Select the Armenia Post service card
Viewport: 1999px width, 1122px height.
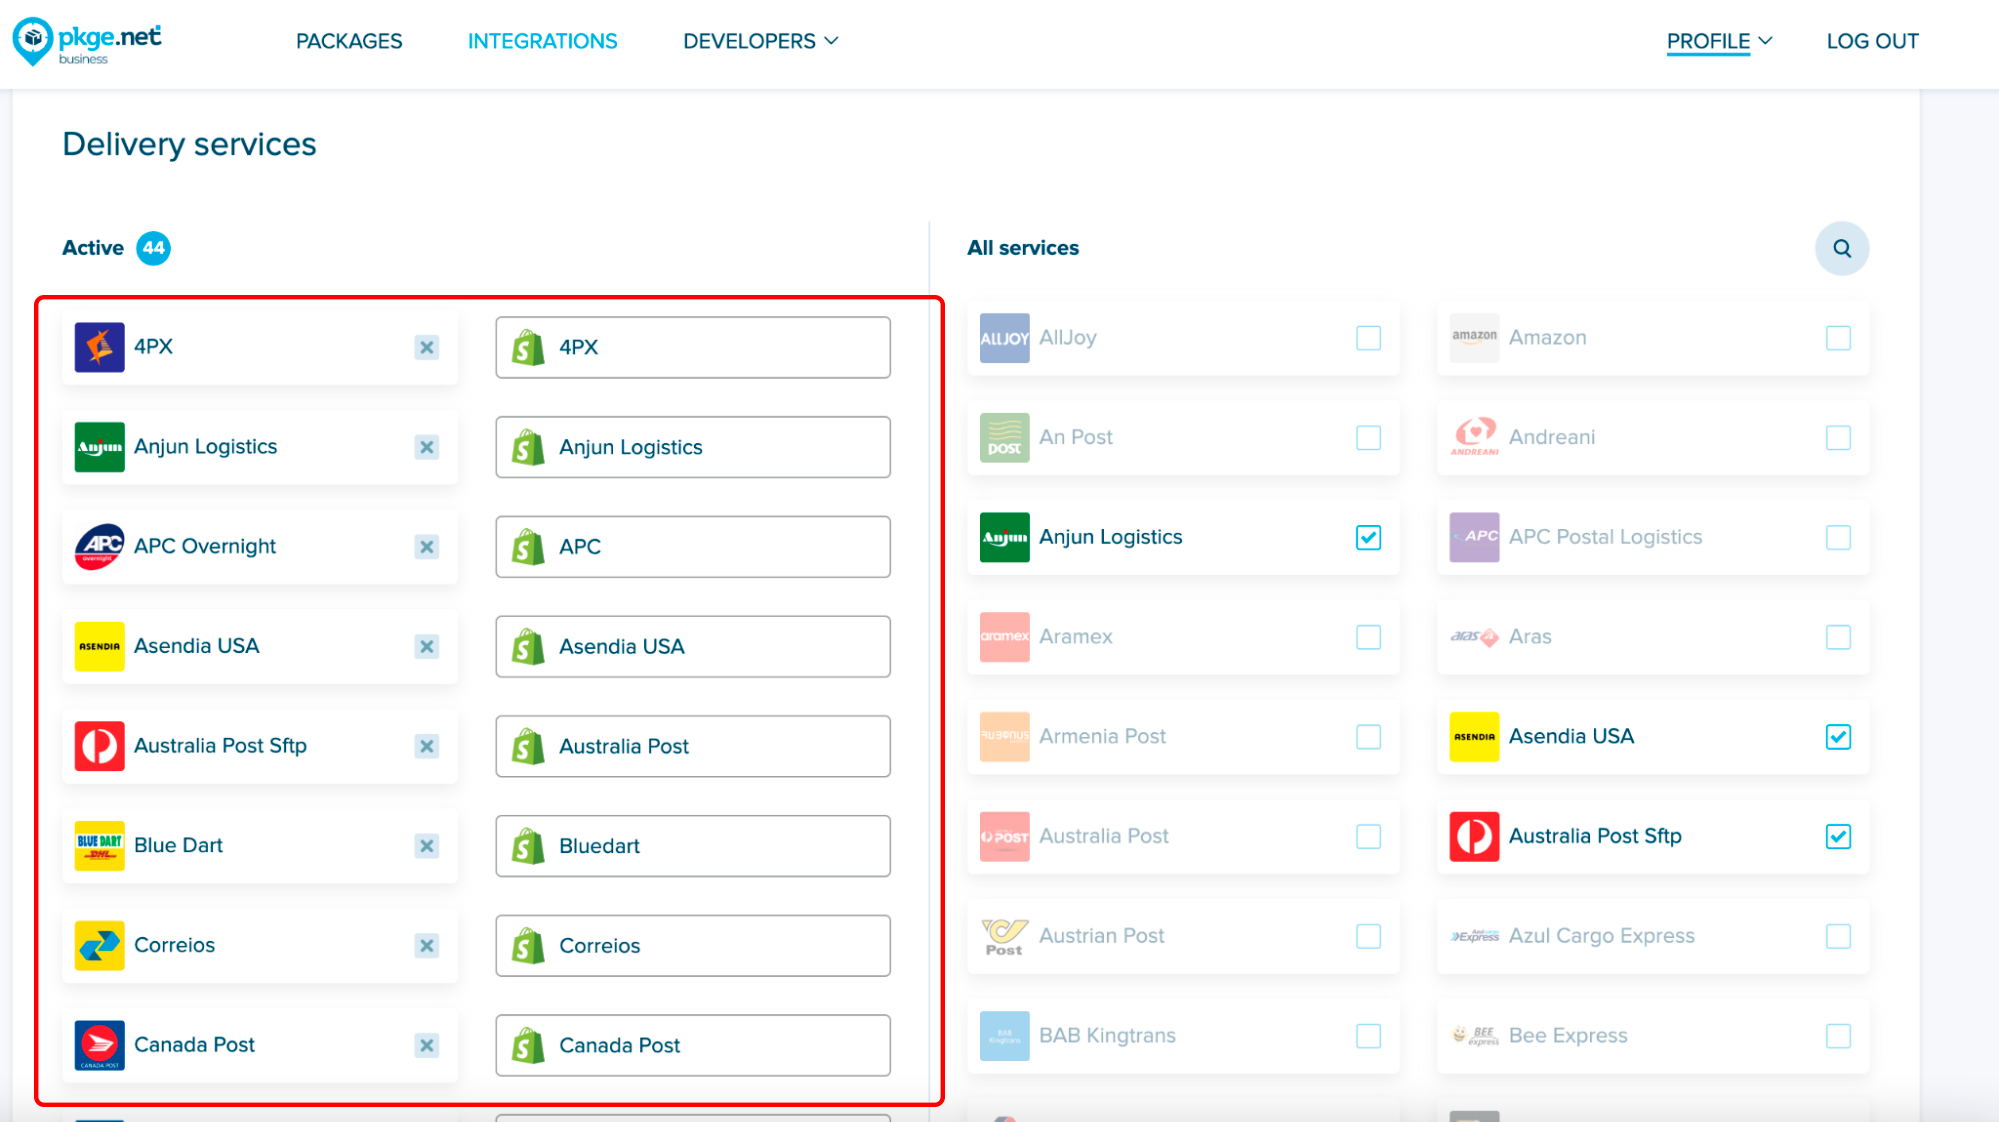click(x=1183, y=737)
